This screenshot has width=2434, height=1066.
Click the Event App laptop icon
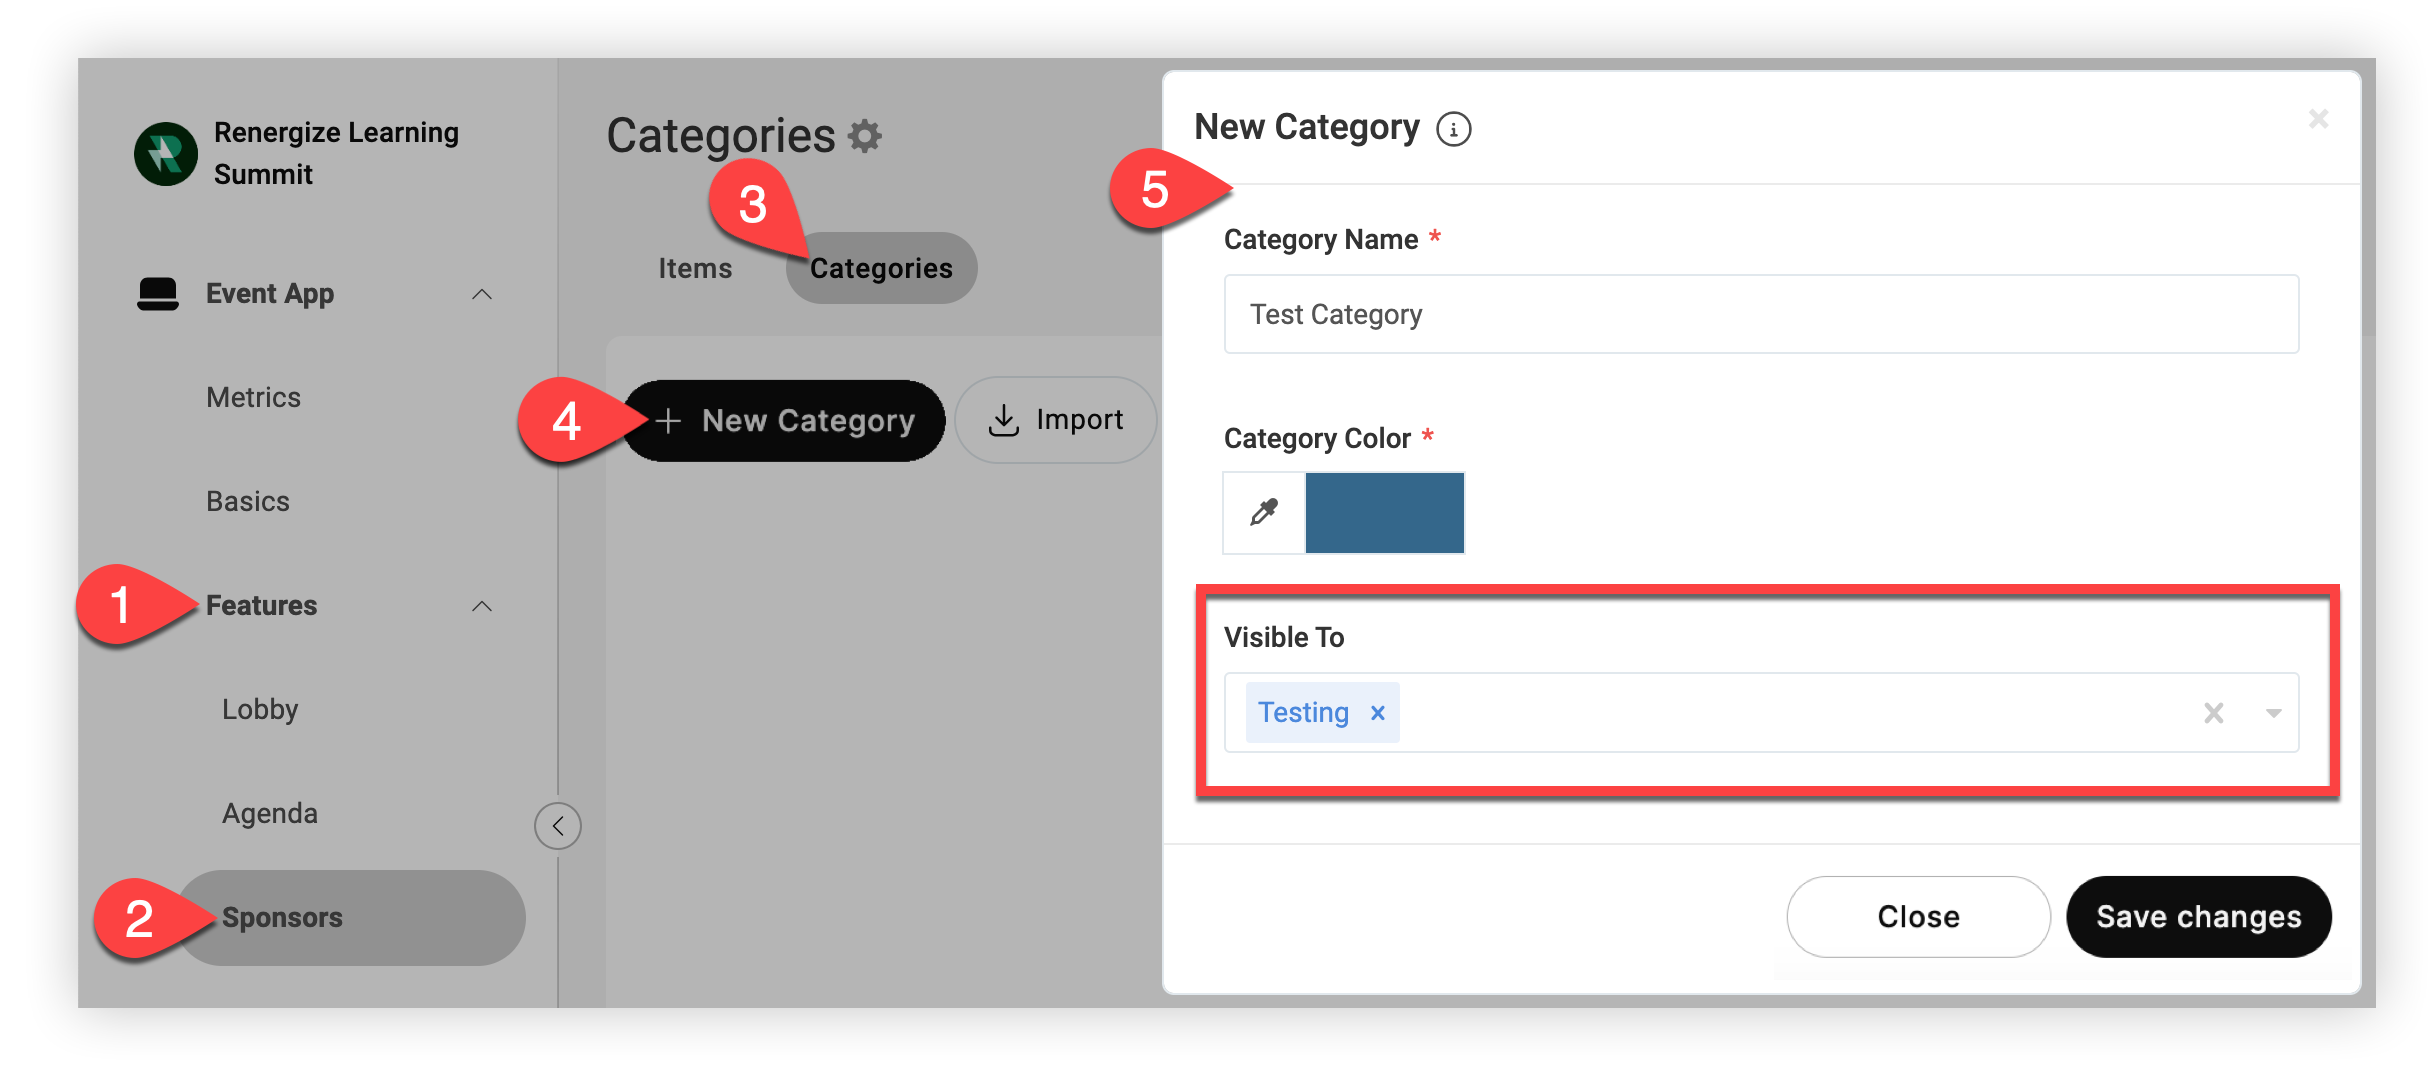click(x=158, y=294)
